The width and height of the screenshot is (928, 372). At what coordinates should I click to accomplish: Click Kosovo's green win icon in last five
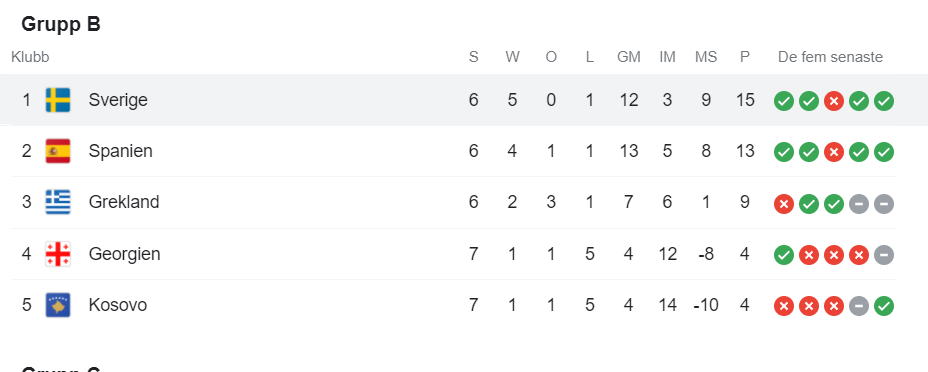(x=884, y=306)
